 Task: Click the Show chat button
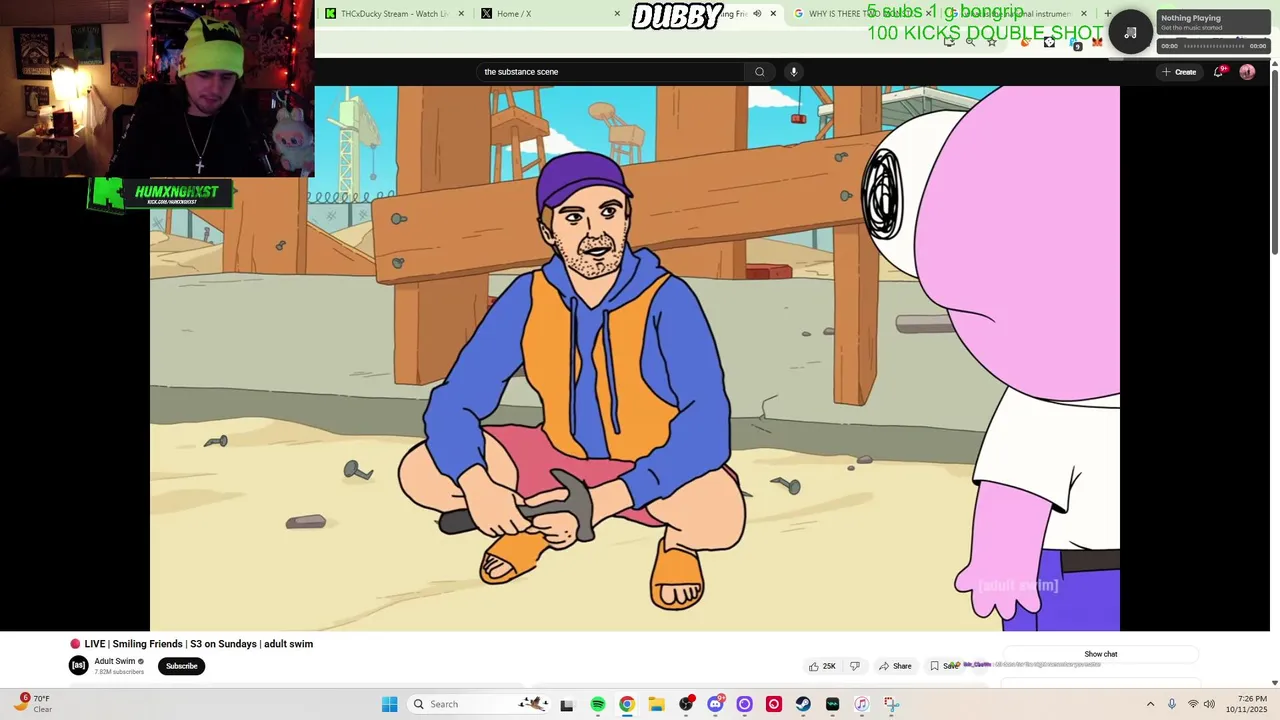tap(1100, 654)
